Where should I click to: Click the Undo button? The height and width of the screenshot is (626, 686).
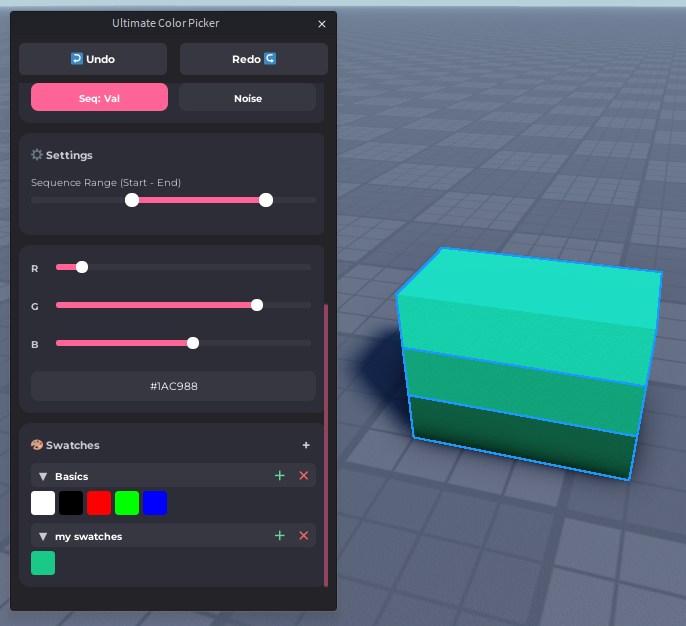[x=93, y=59]
